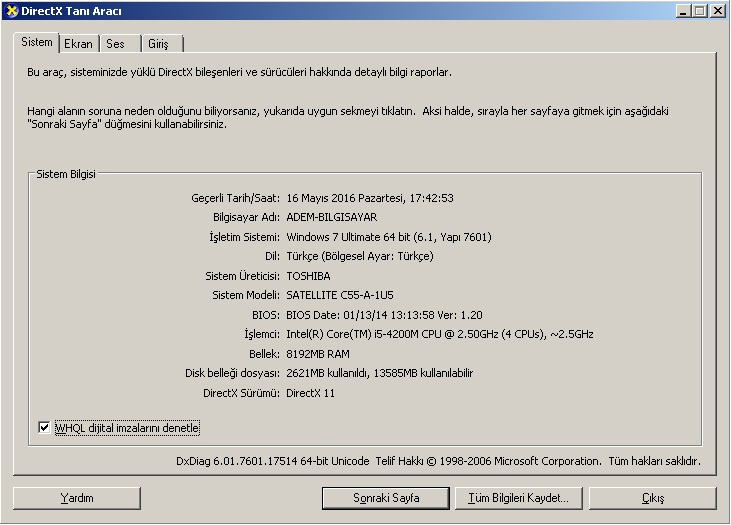Screen dimensions: 731x525
Task: Click the İşletim Sistemi label
Action: pyautogui.click(x=244, y=237)
